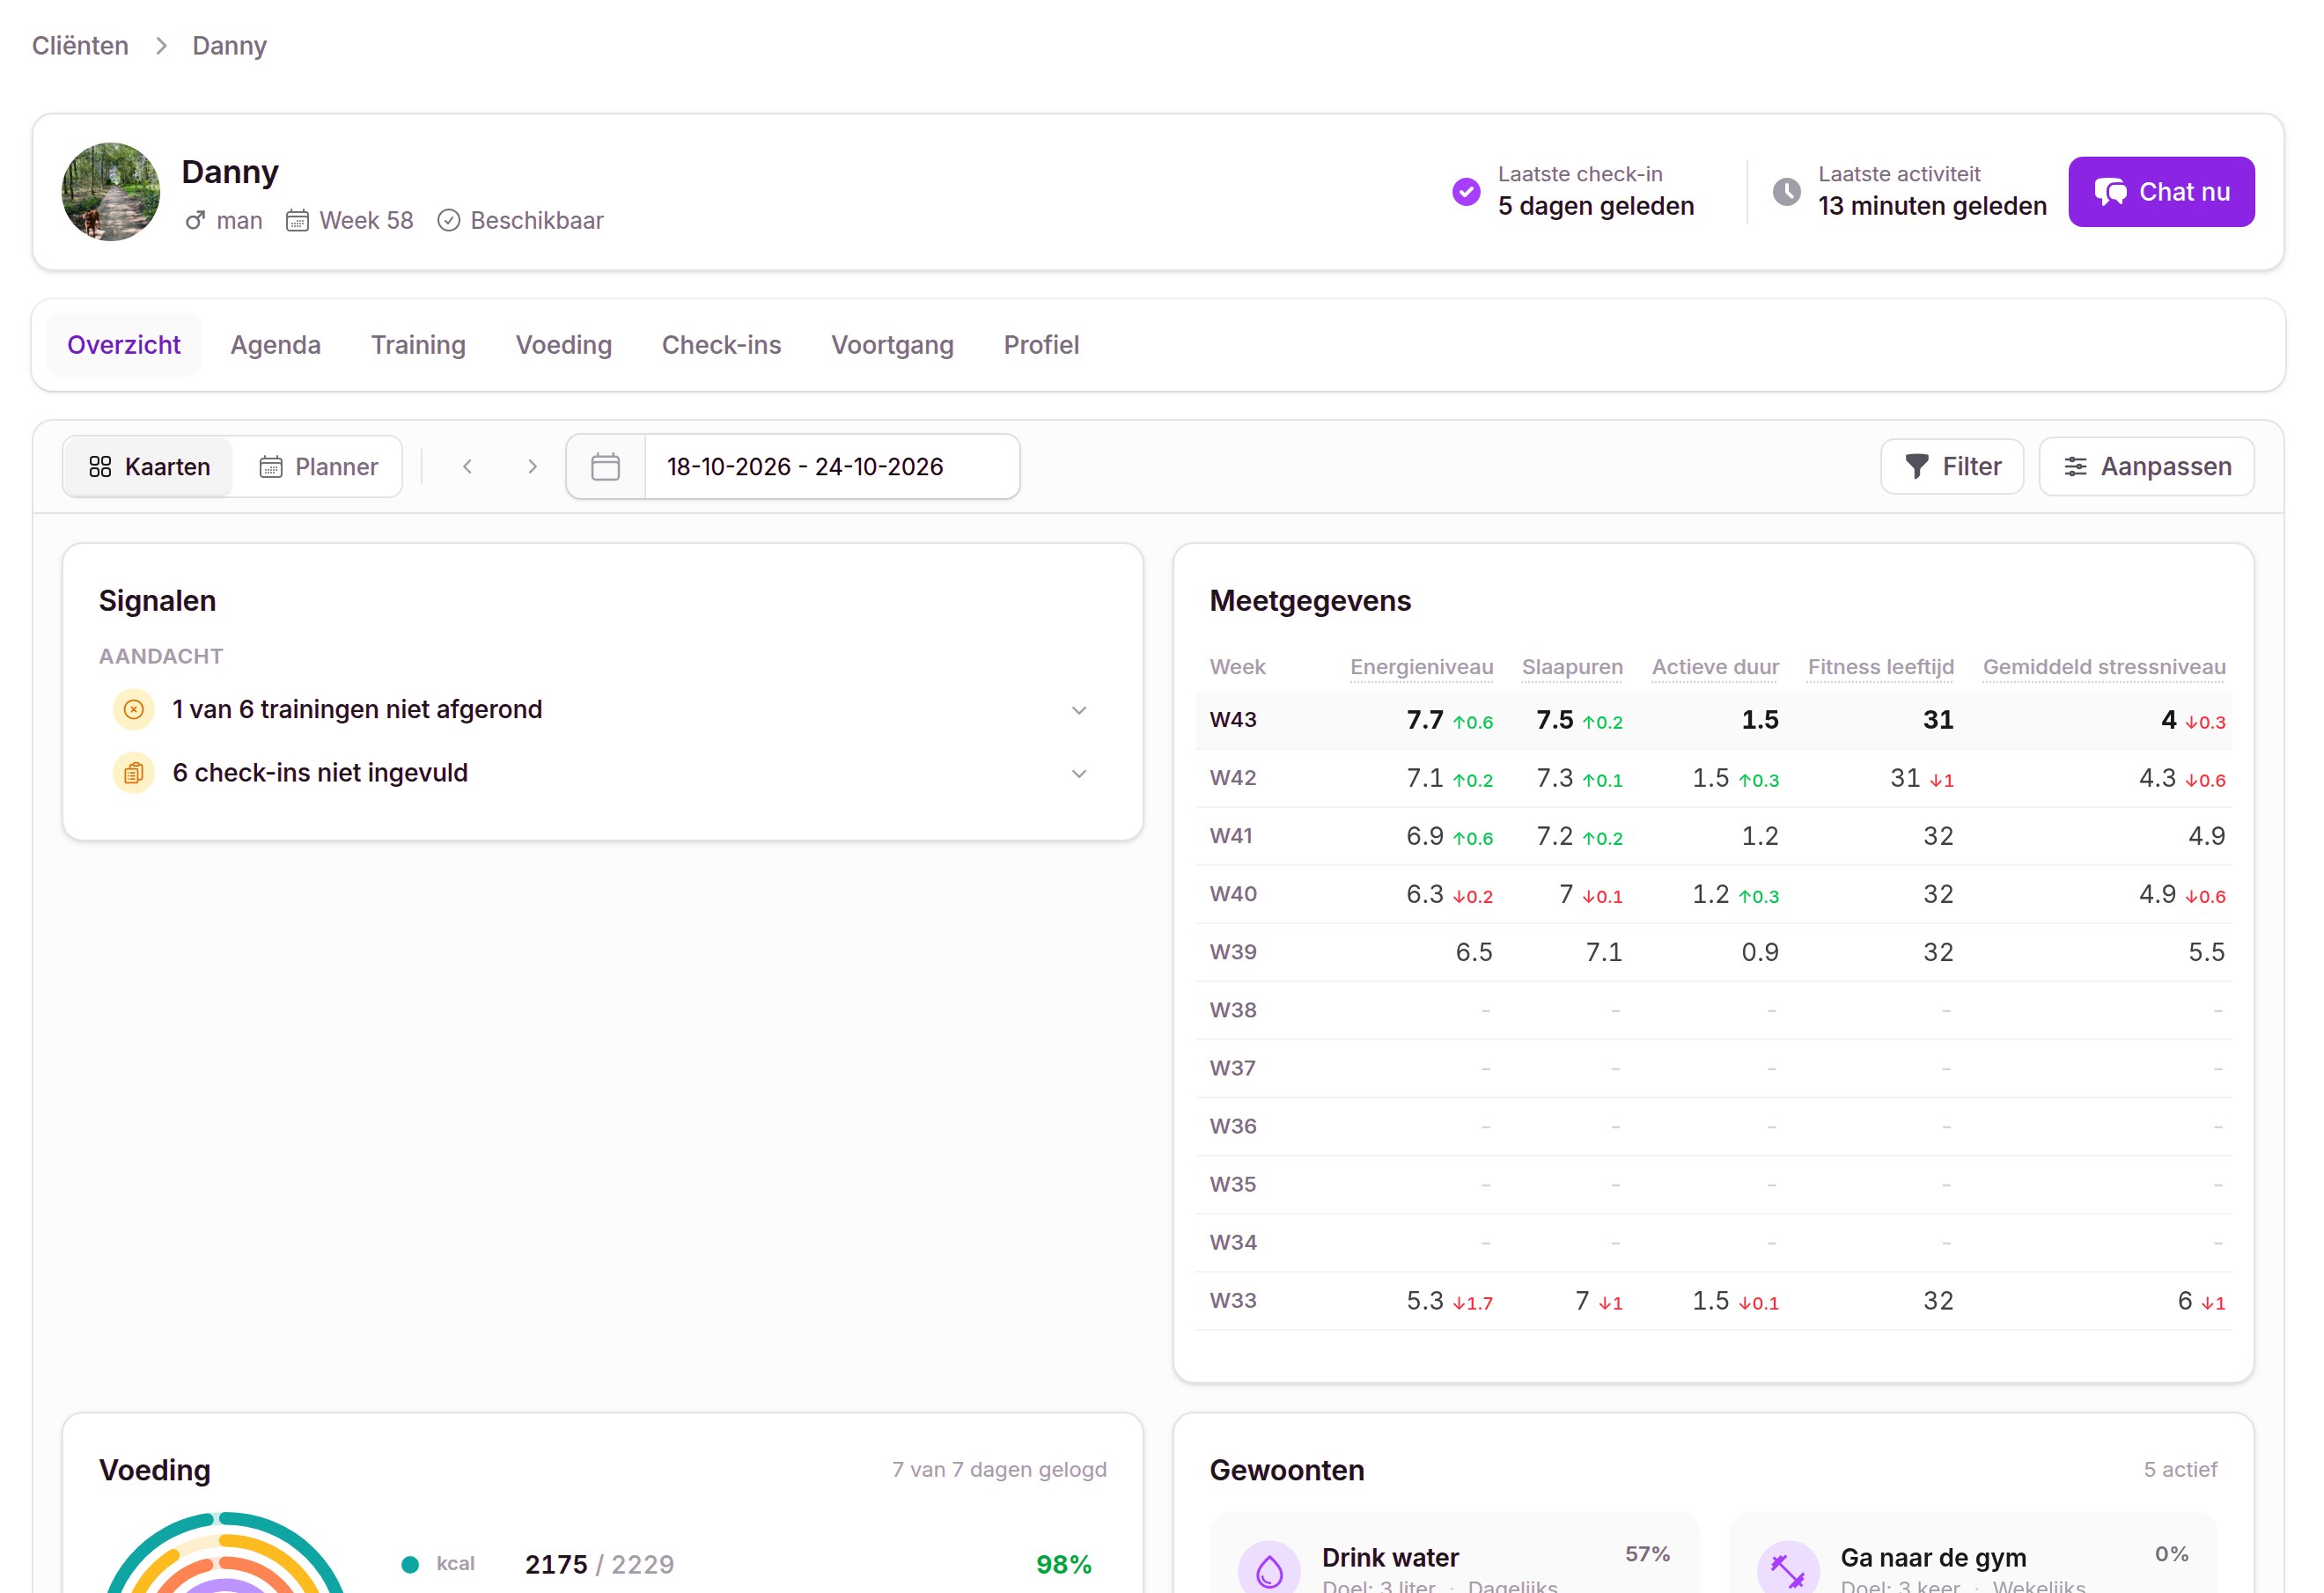Go to the next week arrow
This screenshot has width=2324, height=1593.
532,467
